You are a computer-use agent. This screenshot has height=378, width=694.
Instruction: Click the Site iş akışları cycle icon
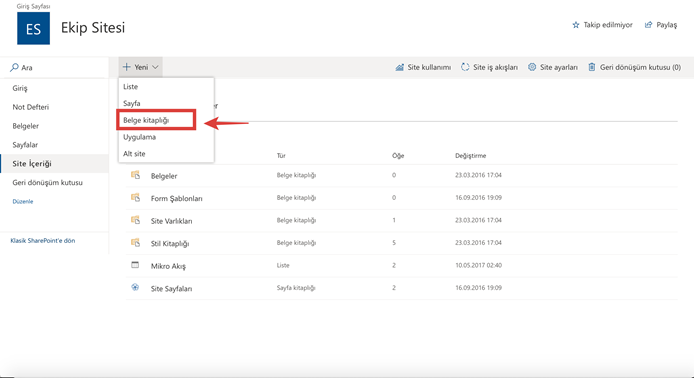pos(465,67)
